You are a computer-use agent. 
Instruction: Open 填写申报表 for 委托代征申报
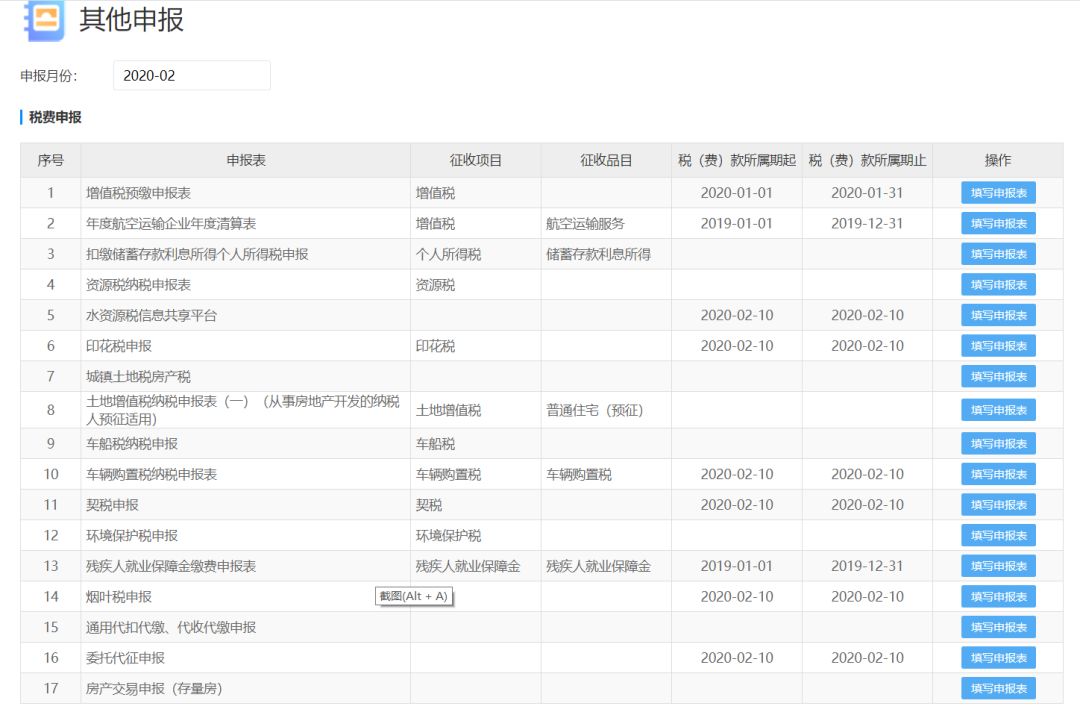pos(998,658)
